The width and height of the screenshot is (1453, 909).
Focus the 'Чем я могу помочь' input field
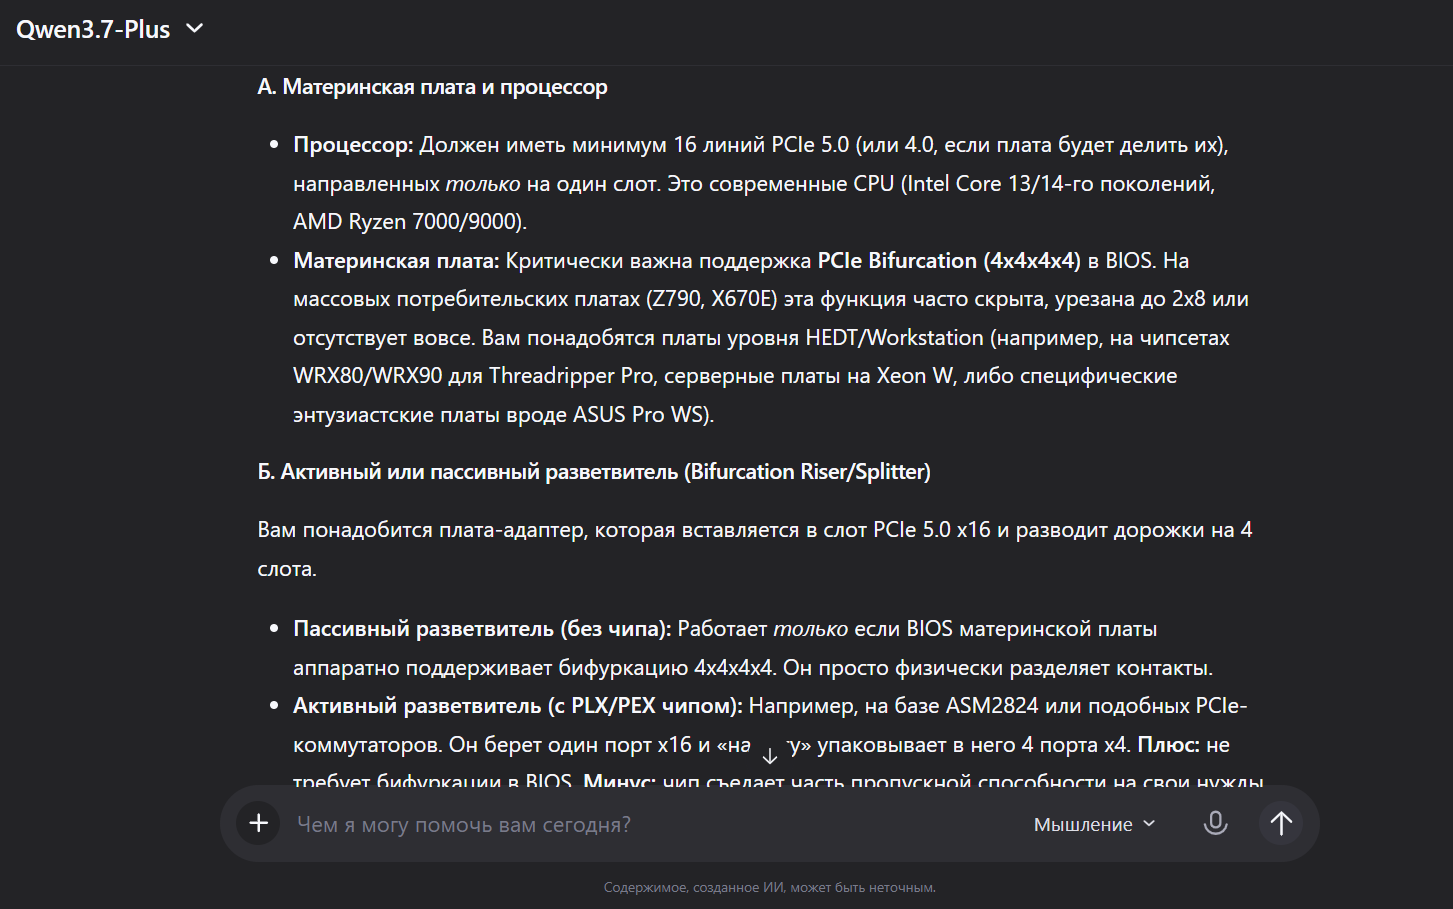click(x=650, y=824)
